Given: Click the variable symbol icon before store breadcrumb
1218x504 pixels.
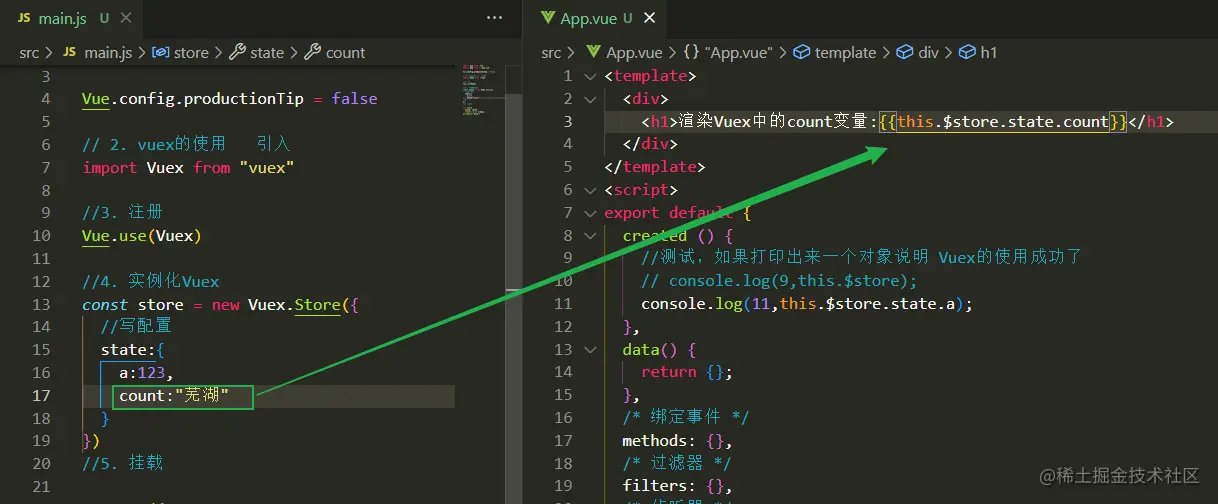Looking at the screenshot, I should tap(160, 52).
